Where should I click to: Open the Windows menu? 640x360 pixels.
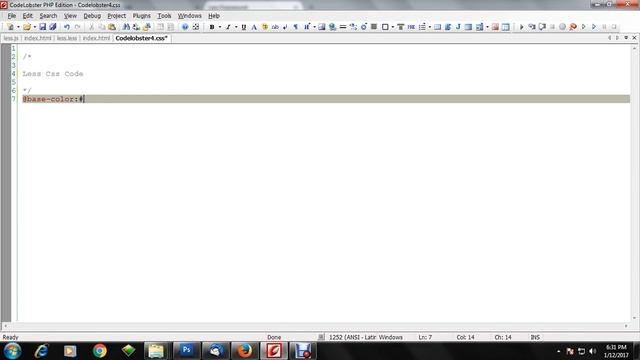click(189, 16)
